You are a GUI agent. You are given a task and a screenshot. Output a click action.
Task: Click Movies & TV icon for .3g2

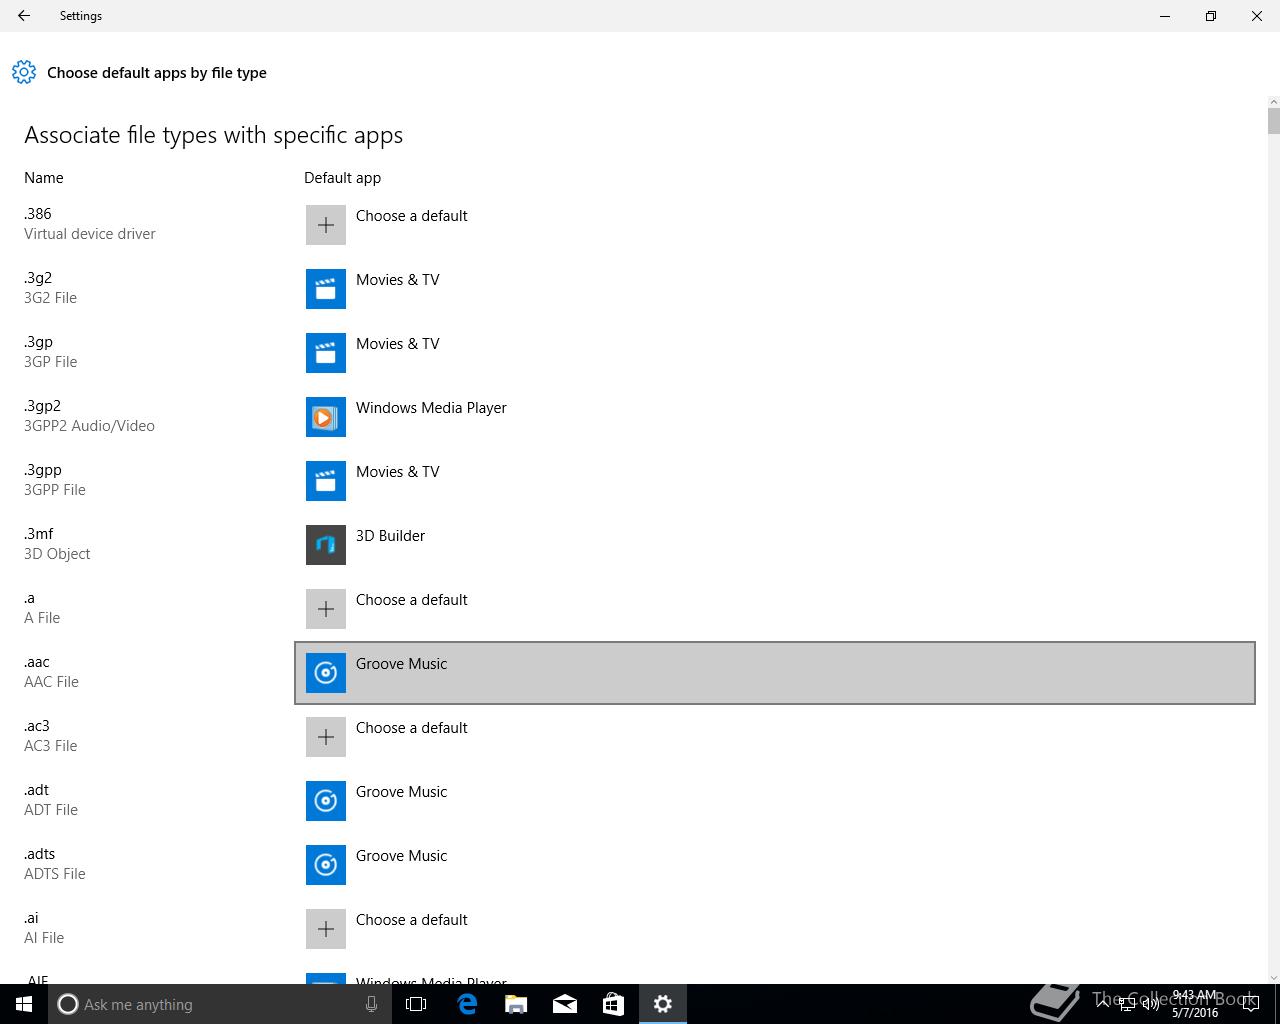pyautogui.click(x=326, y=289)
